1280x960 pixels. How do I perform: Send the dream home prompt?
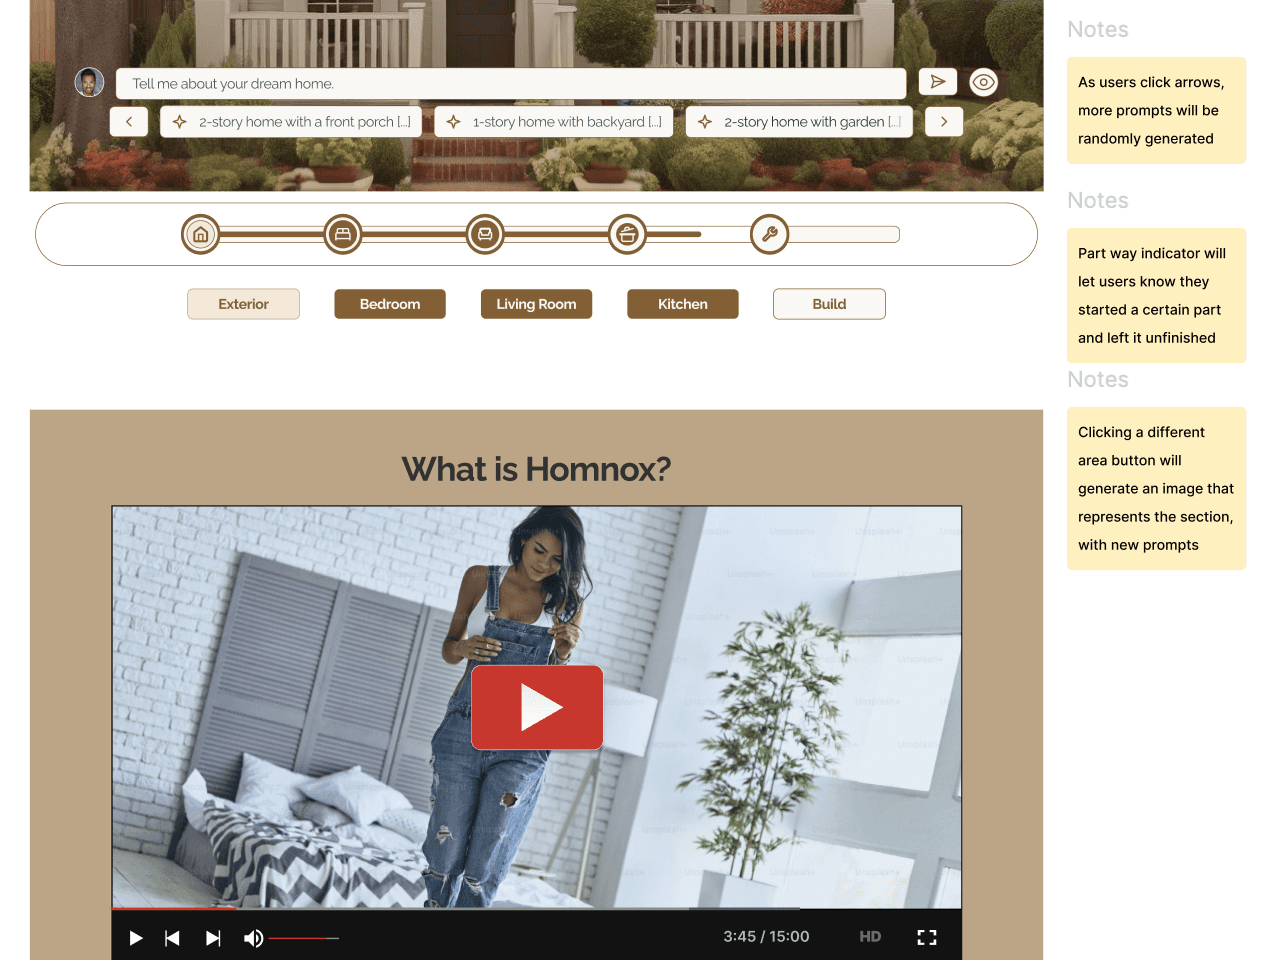click(937, 82)
